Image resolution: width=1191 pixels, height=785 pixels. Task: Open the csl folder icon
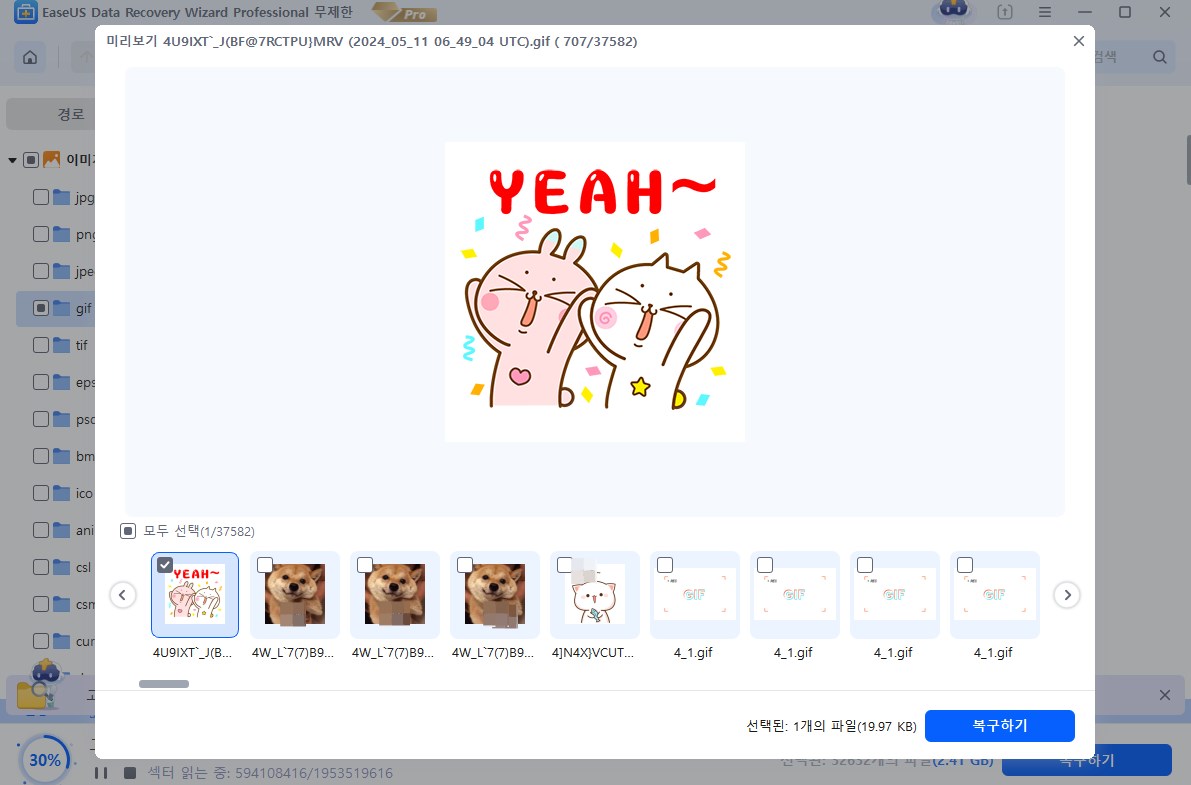[62, 567]
